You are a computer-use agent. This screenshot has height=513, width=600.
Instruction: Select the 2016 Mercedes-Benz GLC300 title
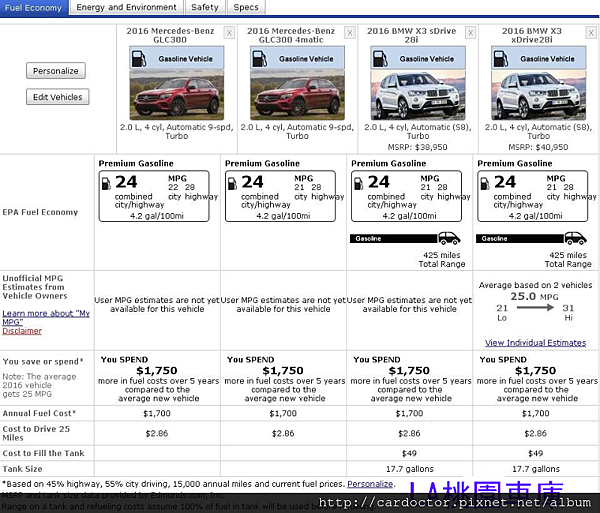pyautogui.click(x=170, y=35)
